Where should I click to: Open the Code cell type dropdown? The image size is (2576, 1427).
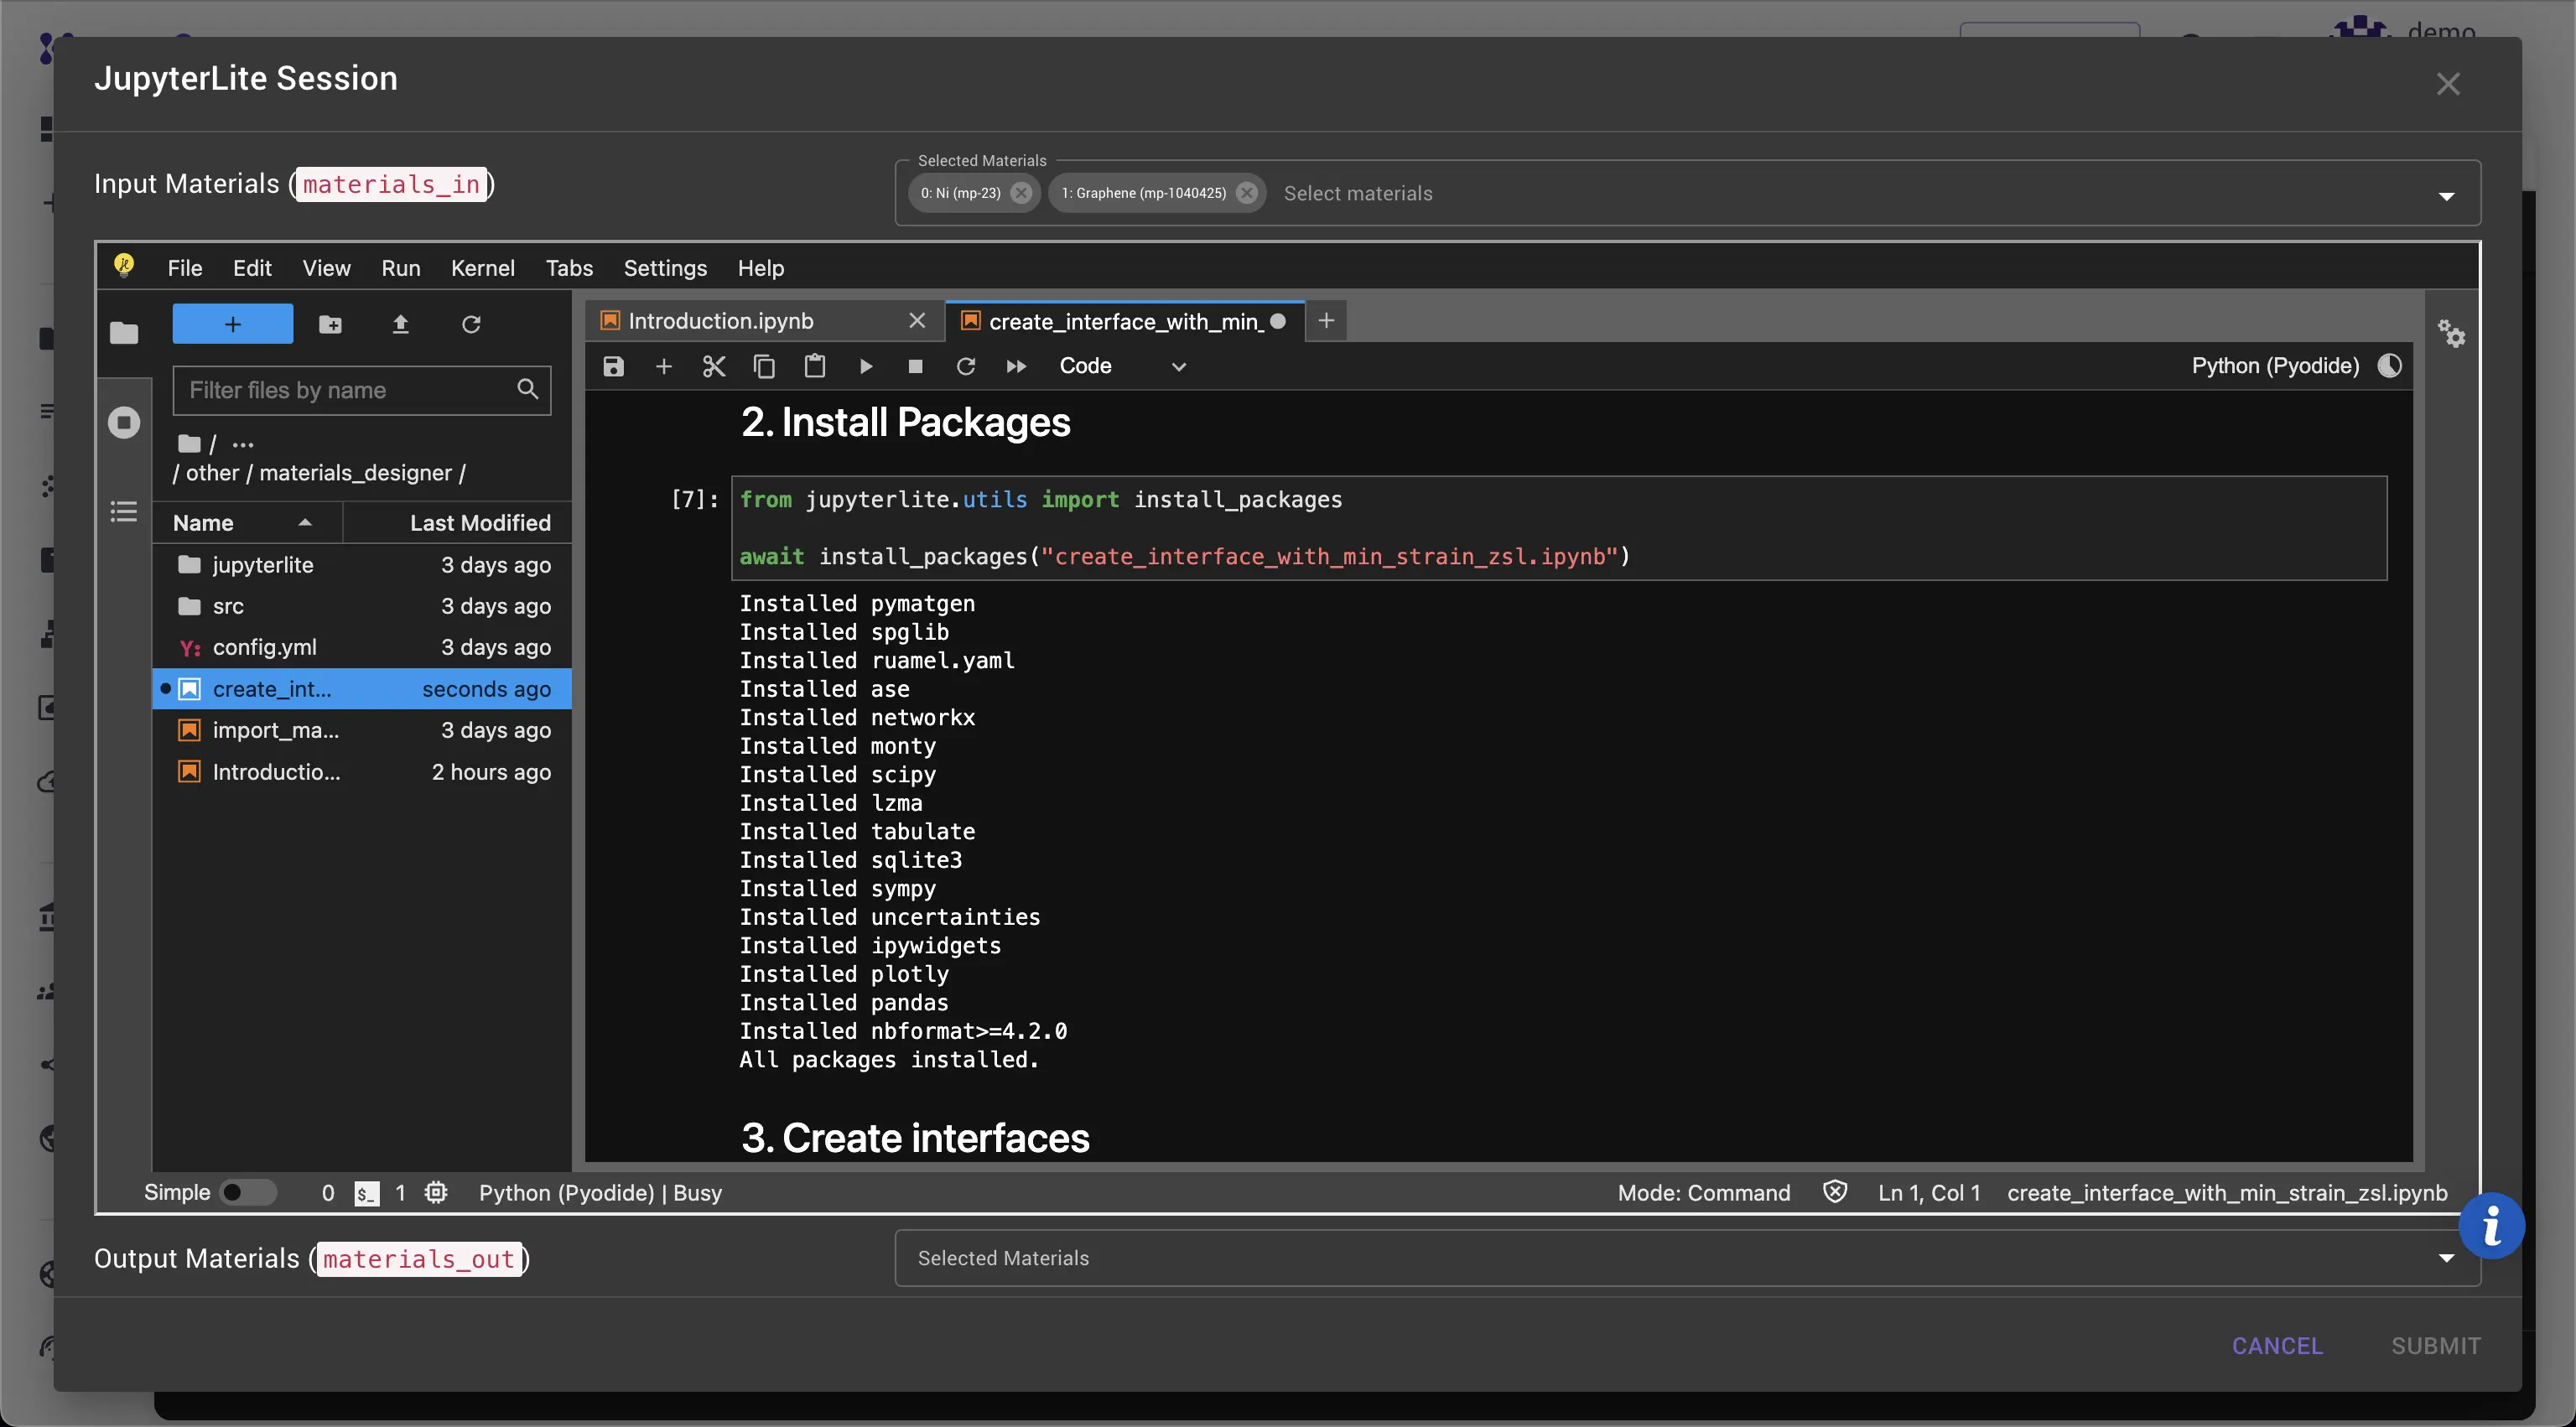point(1121,366)
